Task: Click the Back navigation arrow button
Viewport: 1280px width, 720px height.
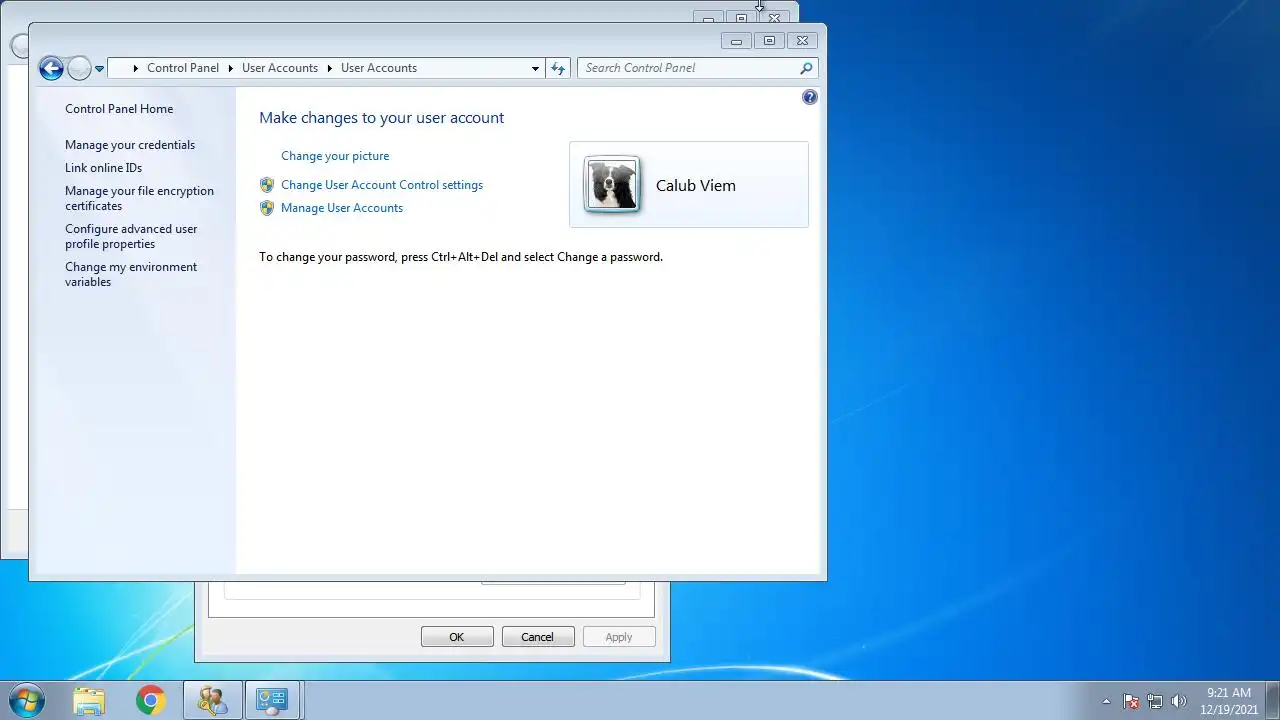Action: [51, 68]
